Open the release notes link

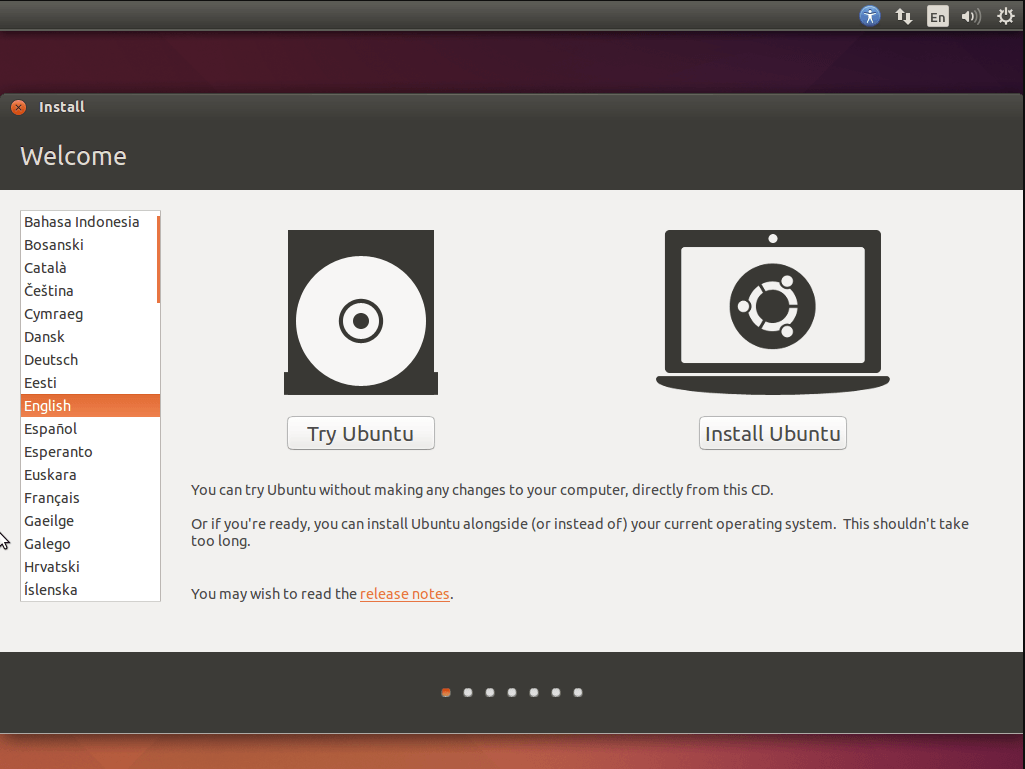[x=405, y=594]
